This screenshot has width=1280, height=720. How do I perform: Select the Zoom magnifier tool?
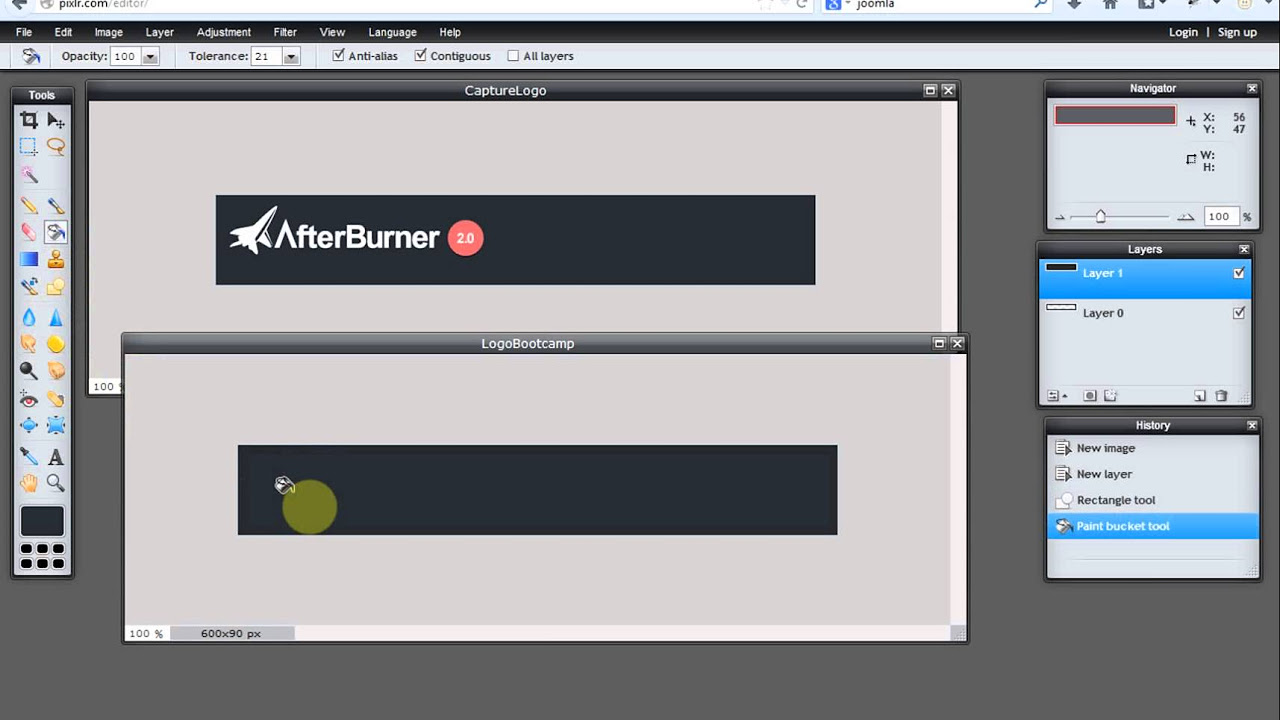click(x=56, y=484)
